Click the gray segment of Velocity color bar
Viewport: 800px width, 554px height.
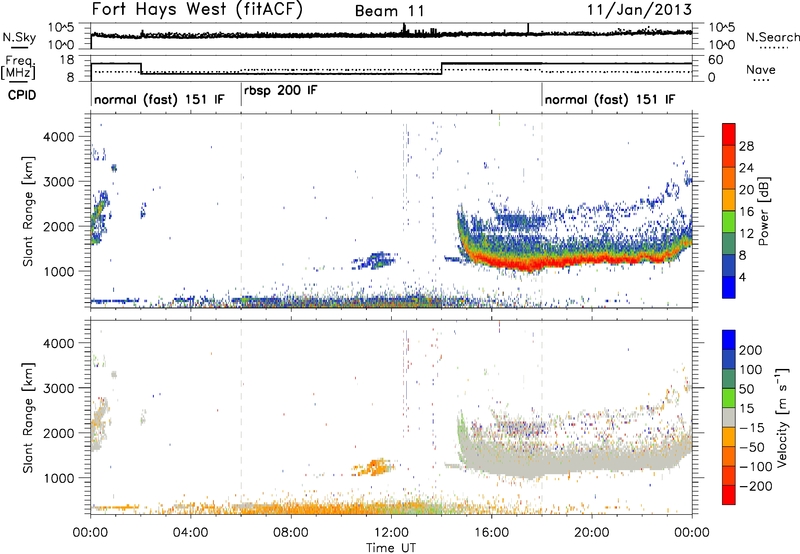point(729,417)
